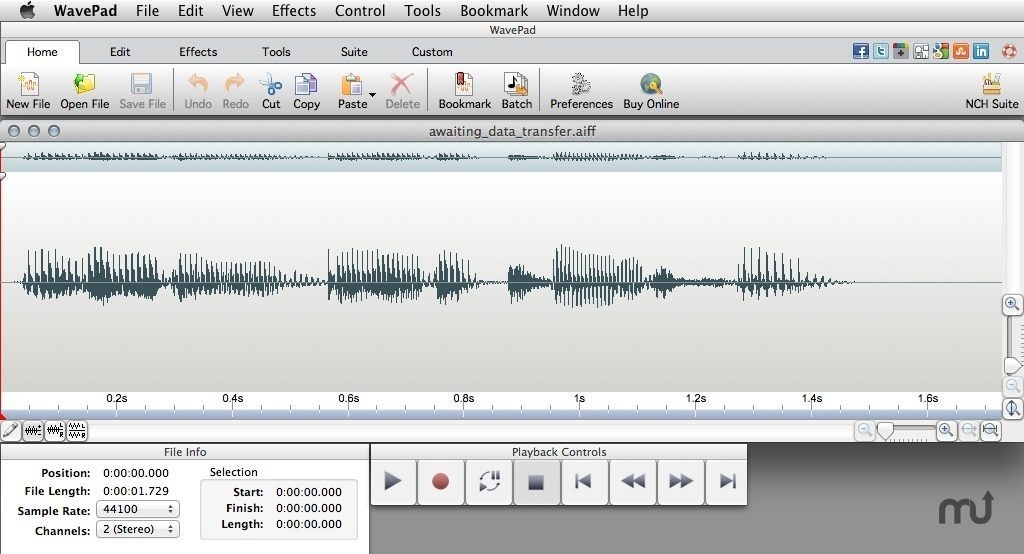Viewport: 1024px width, 554px height.
Task: Expand the Paste options dropdown arrow
Action: tap(372, 95)
